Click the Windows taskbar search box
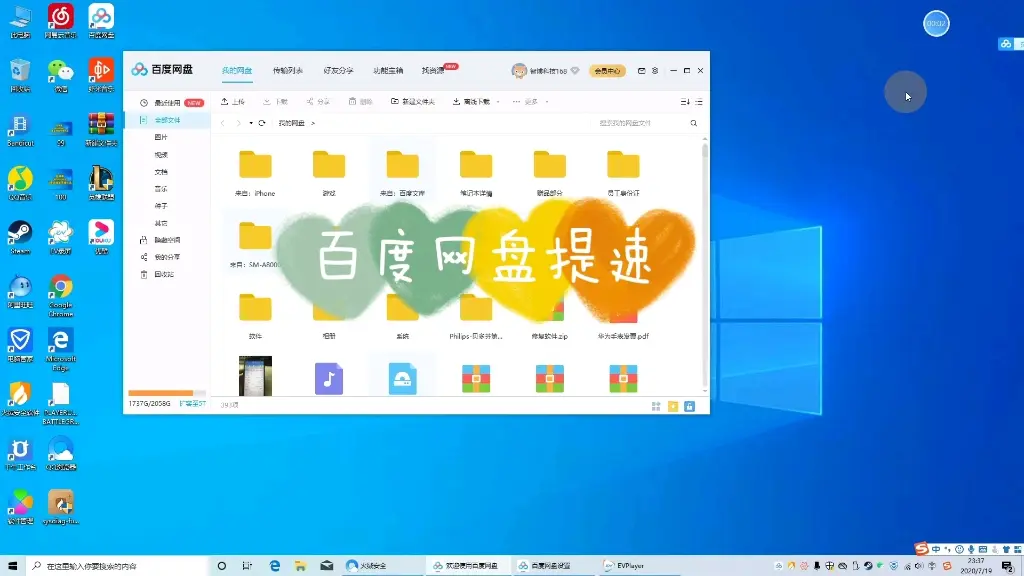 [118, 566]
